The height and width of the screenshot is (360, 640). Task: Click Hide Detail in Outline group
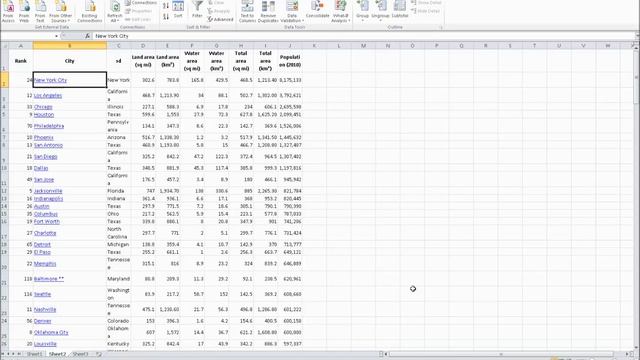click(x=425, y=11)
